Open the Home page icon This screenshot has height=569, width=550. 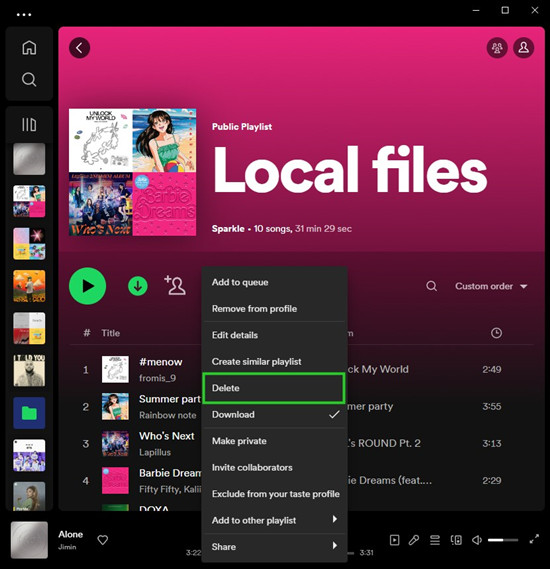coord(29,48)
